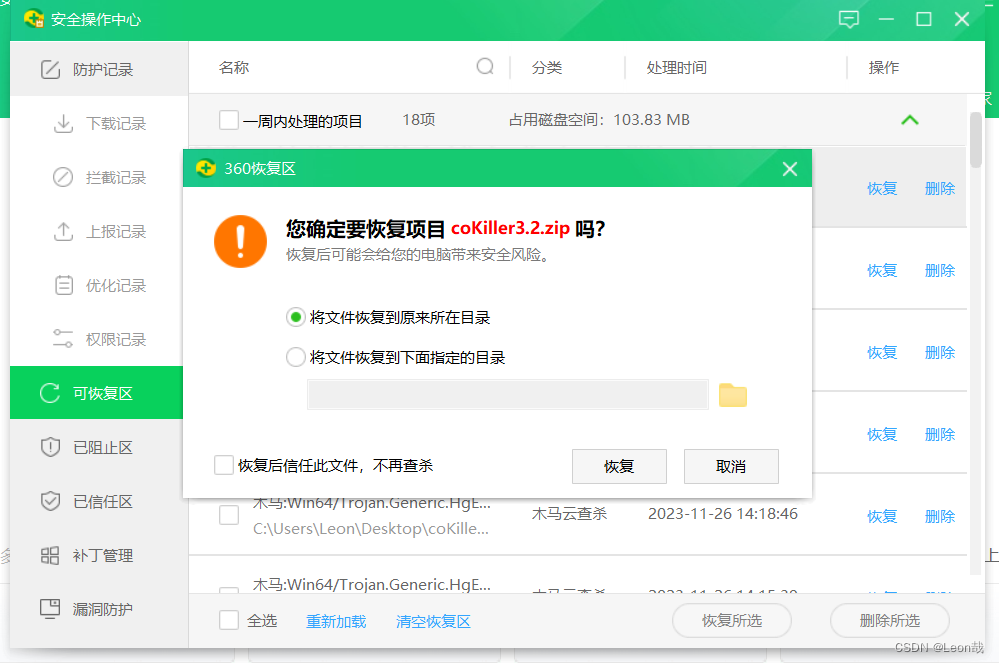Click the 占用磁盘空间: 103.83 MB text
This screenshot has height=663, width=999.
click(x=599, y=120)
